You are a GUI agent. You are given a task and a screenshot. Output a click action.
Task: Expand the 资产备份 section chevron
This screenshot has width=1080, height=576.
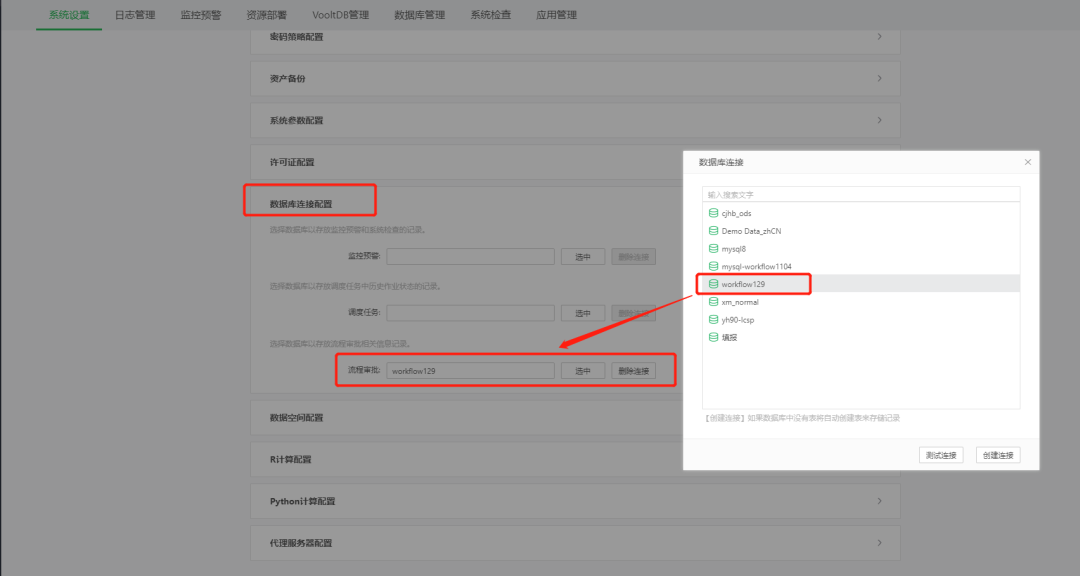[x=880, y=79]
